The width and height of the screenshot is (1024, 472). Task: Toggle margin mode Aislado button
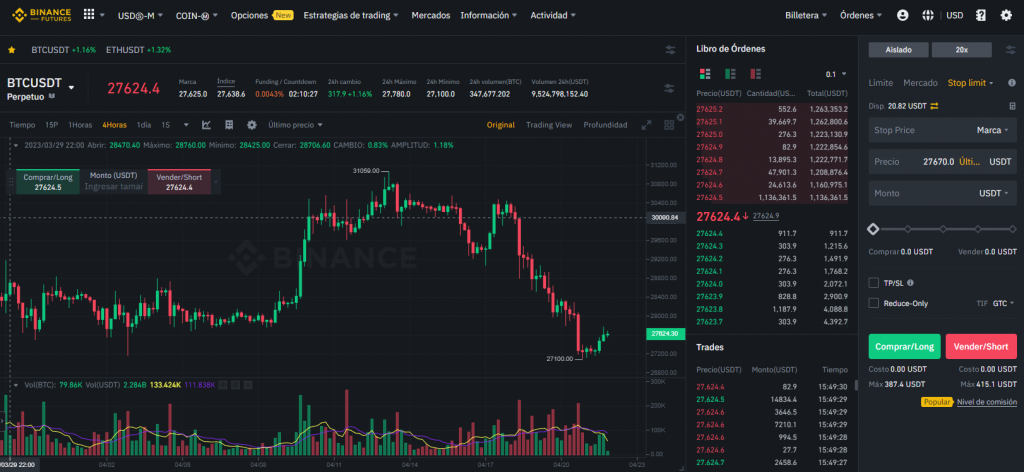pos(899,50)
